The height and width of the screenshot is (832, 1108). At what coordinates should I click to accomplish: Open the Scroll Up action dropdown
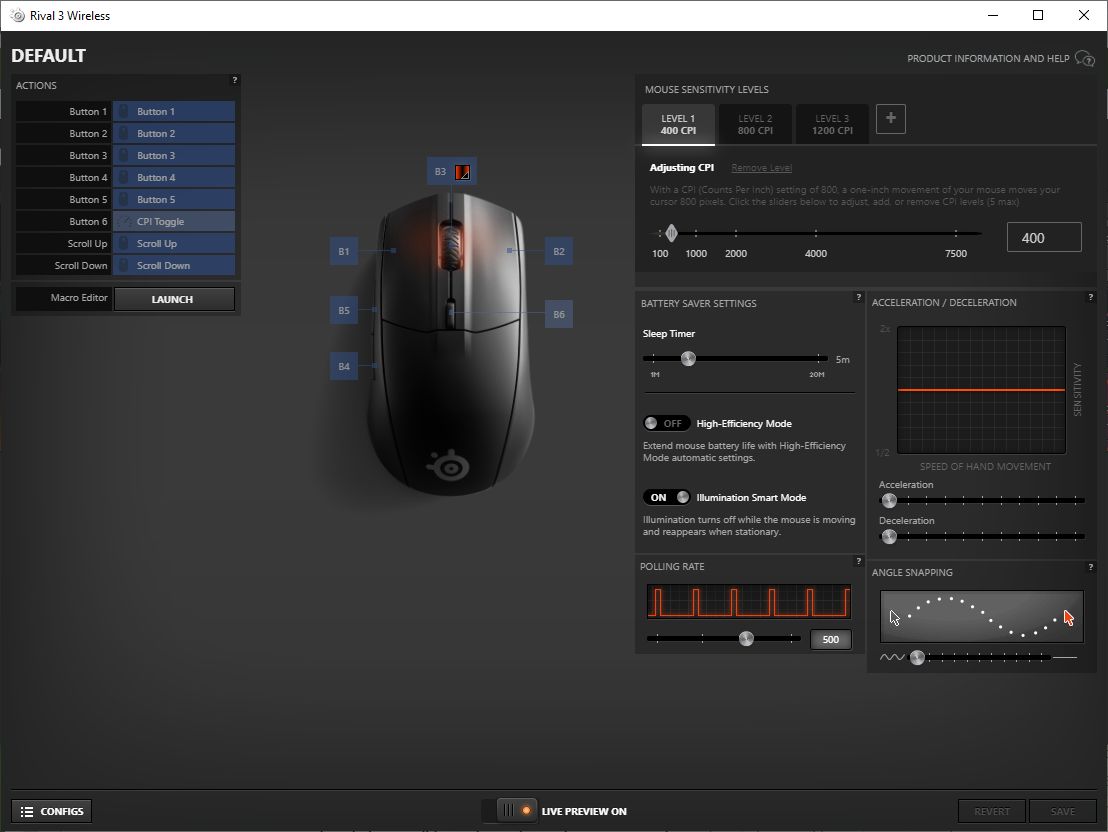174,242
